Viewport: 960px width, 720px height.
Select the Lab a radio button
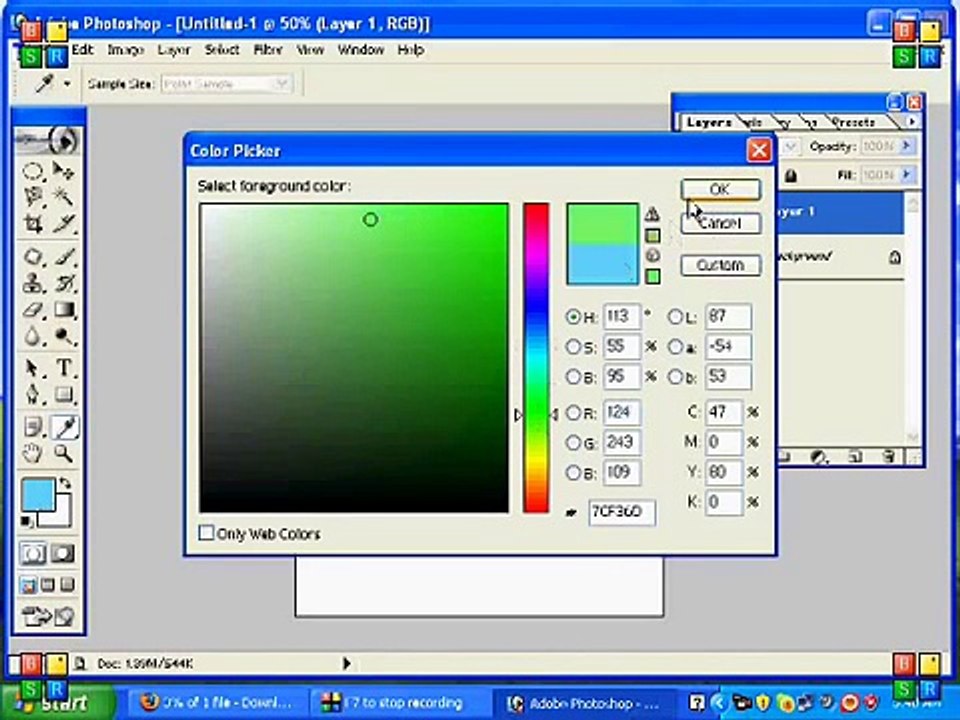coord(675,347)
